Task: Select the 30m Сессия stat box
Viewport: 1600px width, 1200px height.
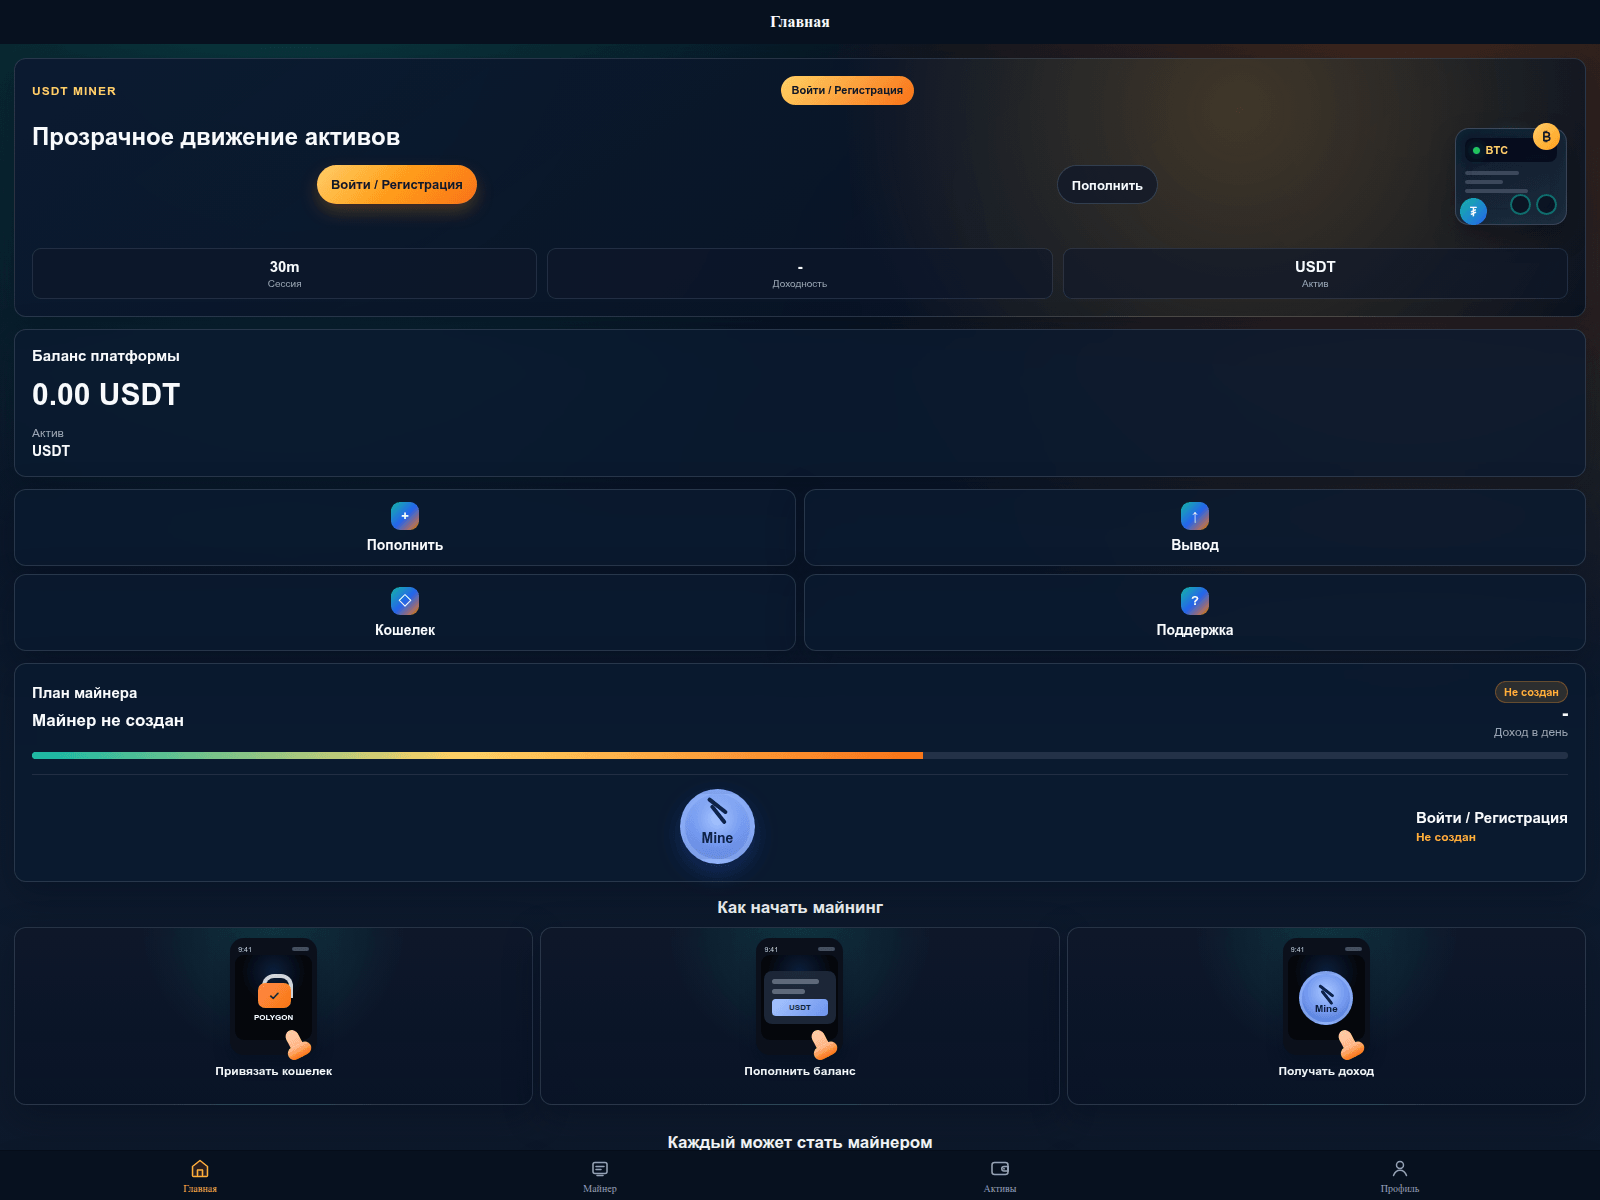Action: [284, 273]
